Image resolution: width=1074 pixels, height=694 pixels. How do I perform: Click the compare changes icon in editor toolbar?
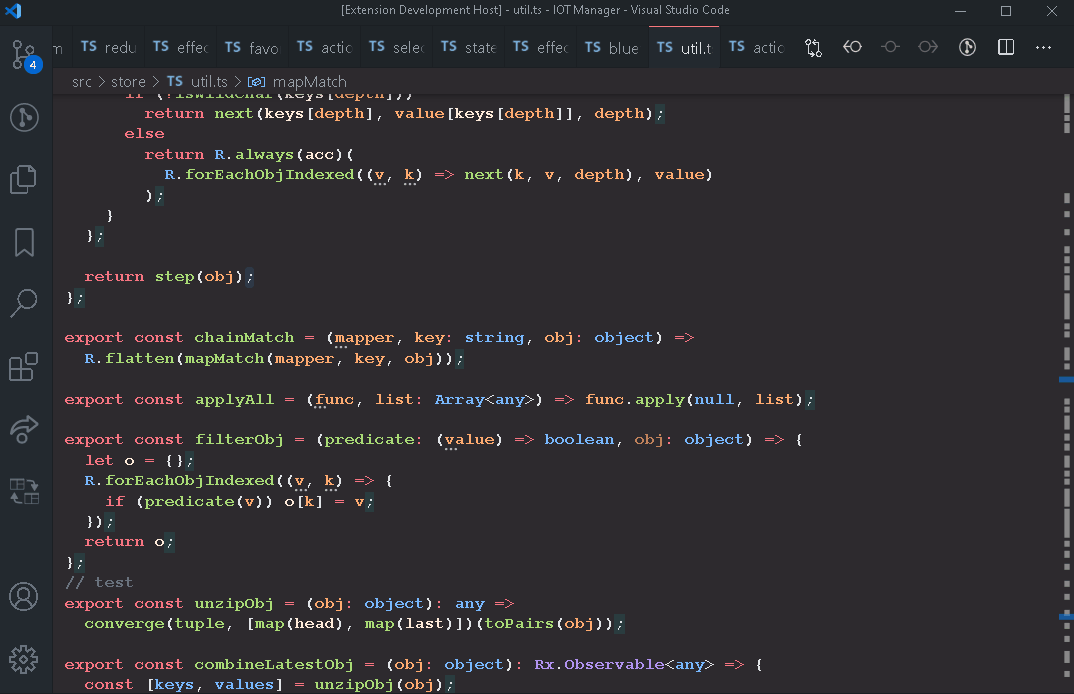pos(814,47)
